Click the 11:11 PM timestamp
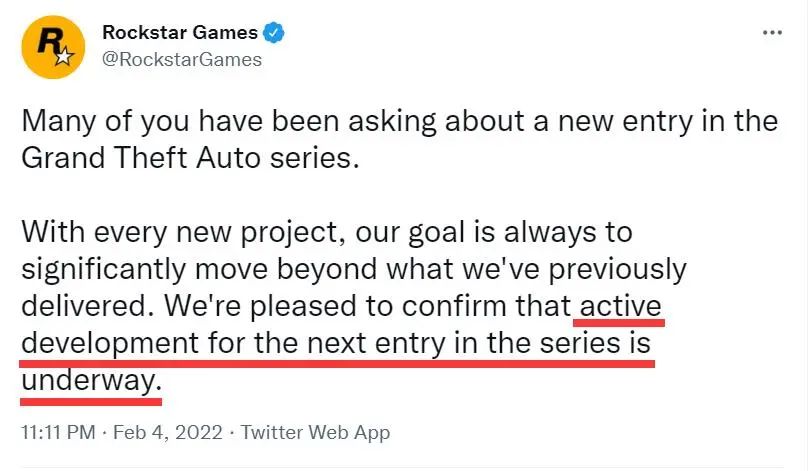This screenshot has width=809, height=471. (59, 433)
